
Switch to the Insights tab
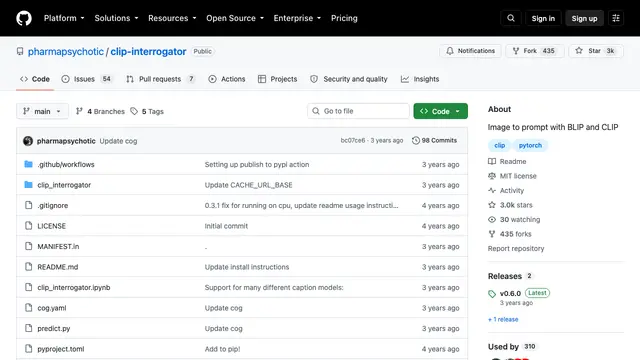420,79
